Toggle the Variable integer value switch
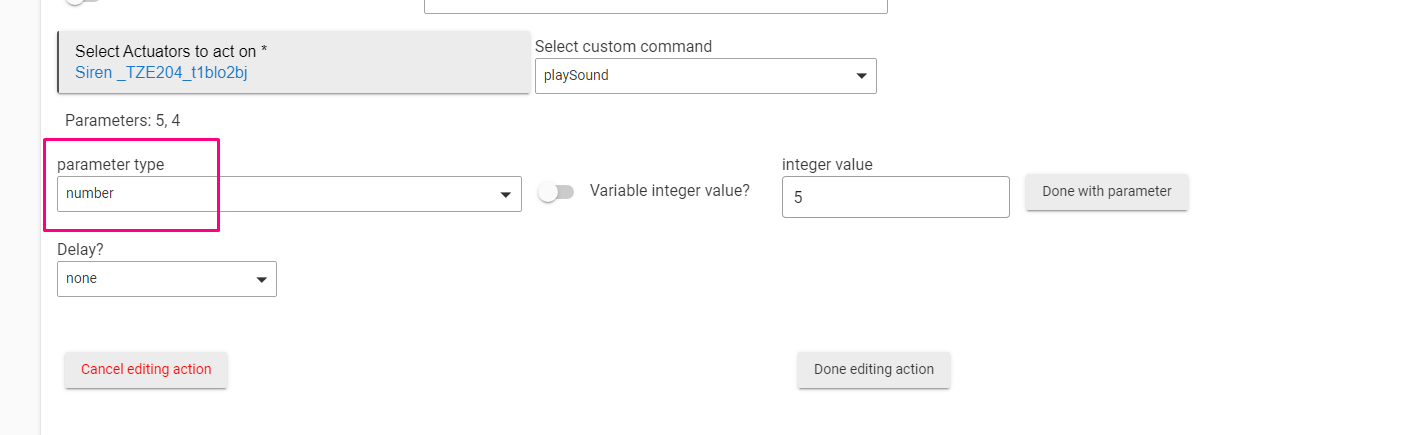The height and width of the screenshot is (435, 1404). tap(556, 192)
